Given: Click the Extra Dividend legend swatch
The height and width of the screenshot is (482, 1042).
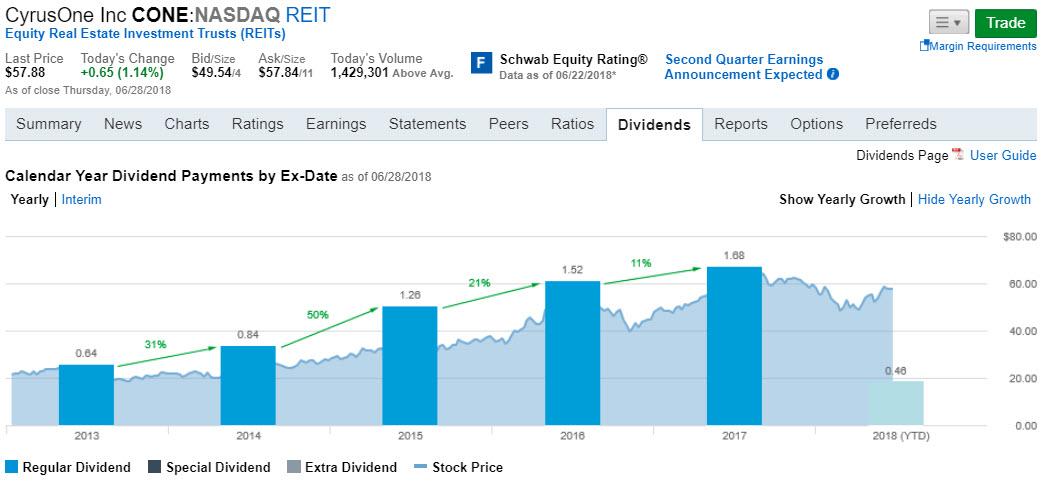Looking at the screenshot, I should [x=294, y=467].
